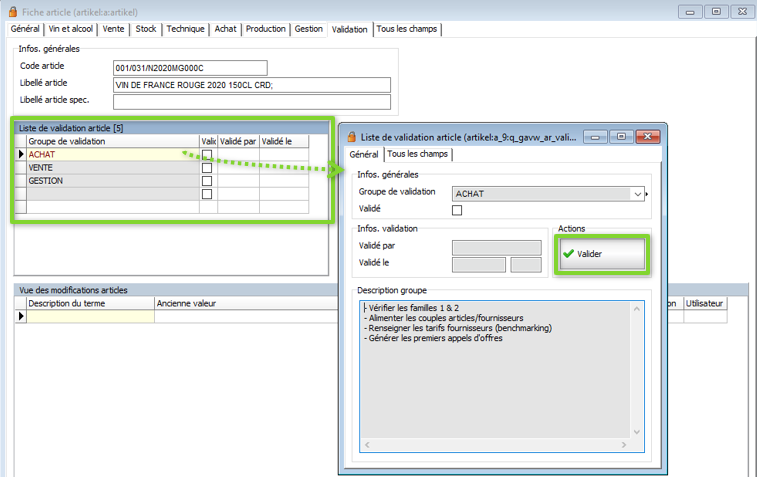The height and width of the screenshot is (477, 757).
Task: Switch to the Vin et alcool tab
Action: [71, 29]
